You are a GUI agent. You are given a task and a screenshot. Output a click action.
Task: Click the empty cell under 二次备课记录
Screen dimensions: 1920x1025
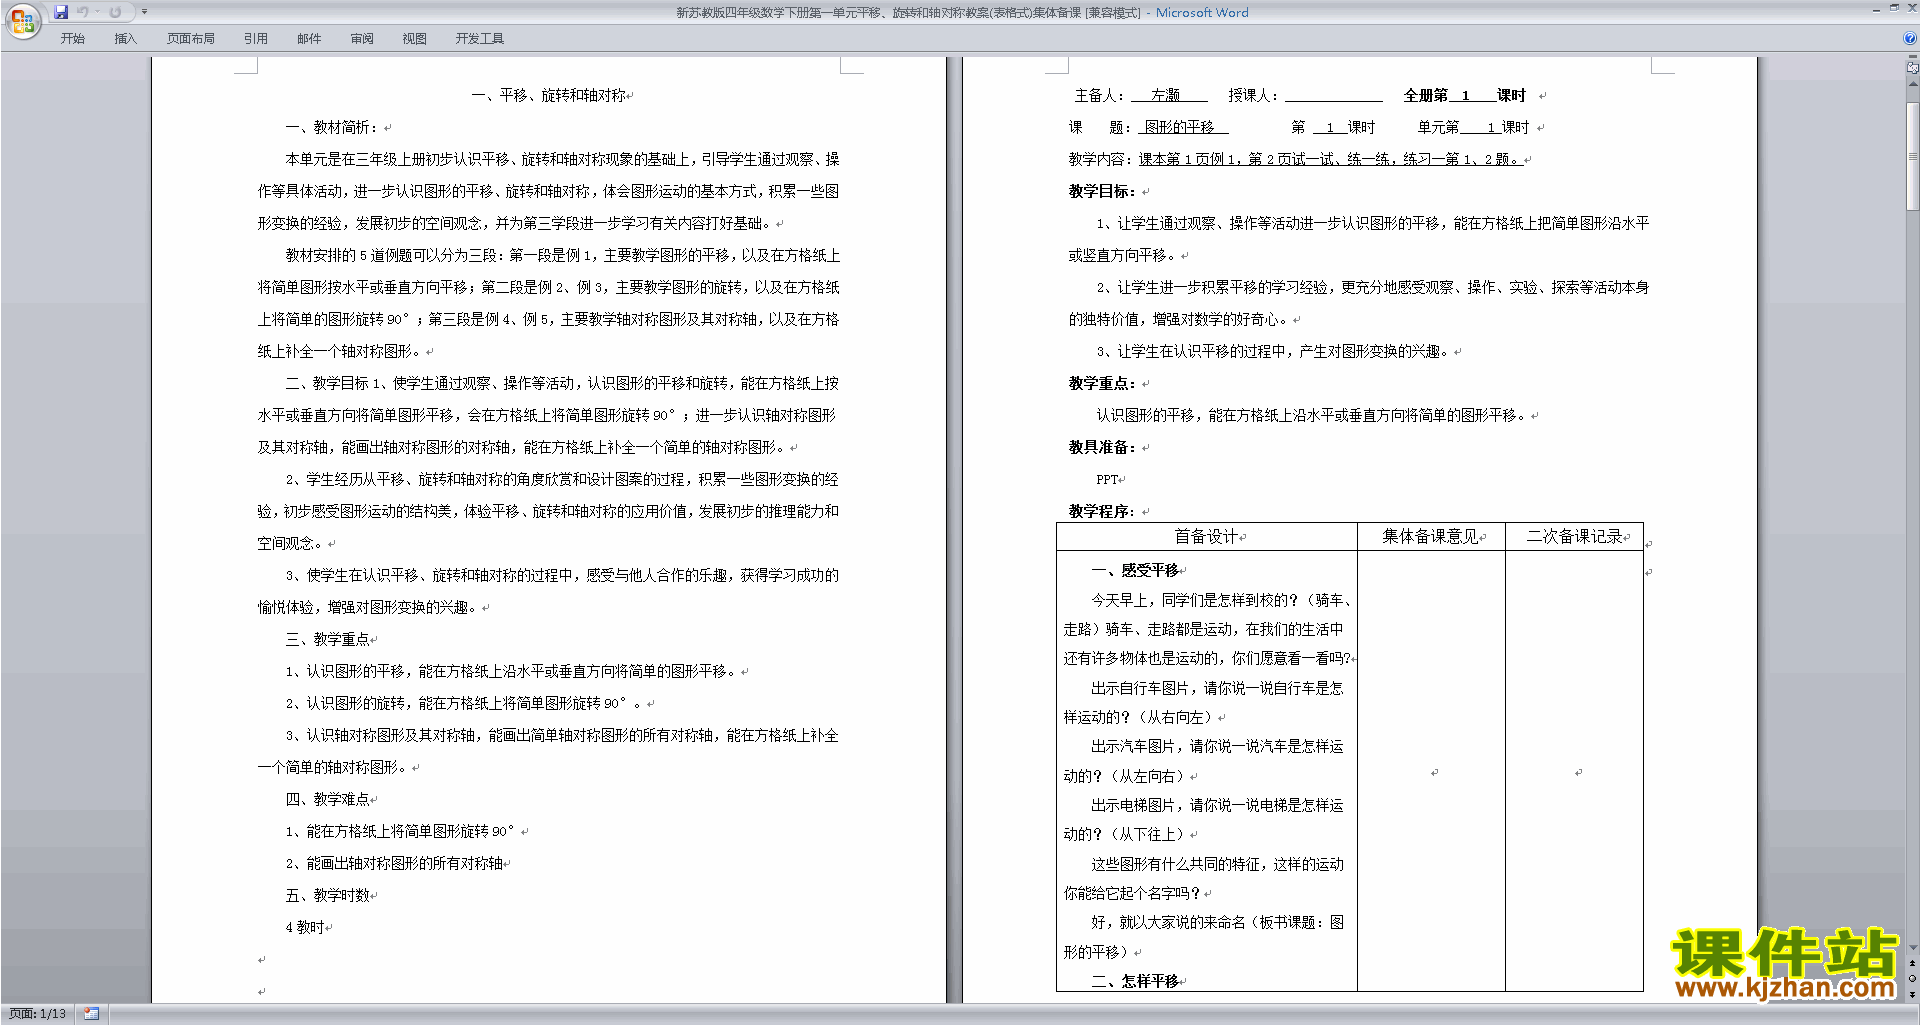click(1575, 771)
